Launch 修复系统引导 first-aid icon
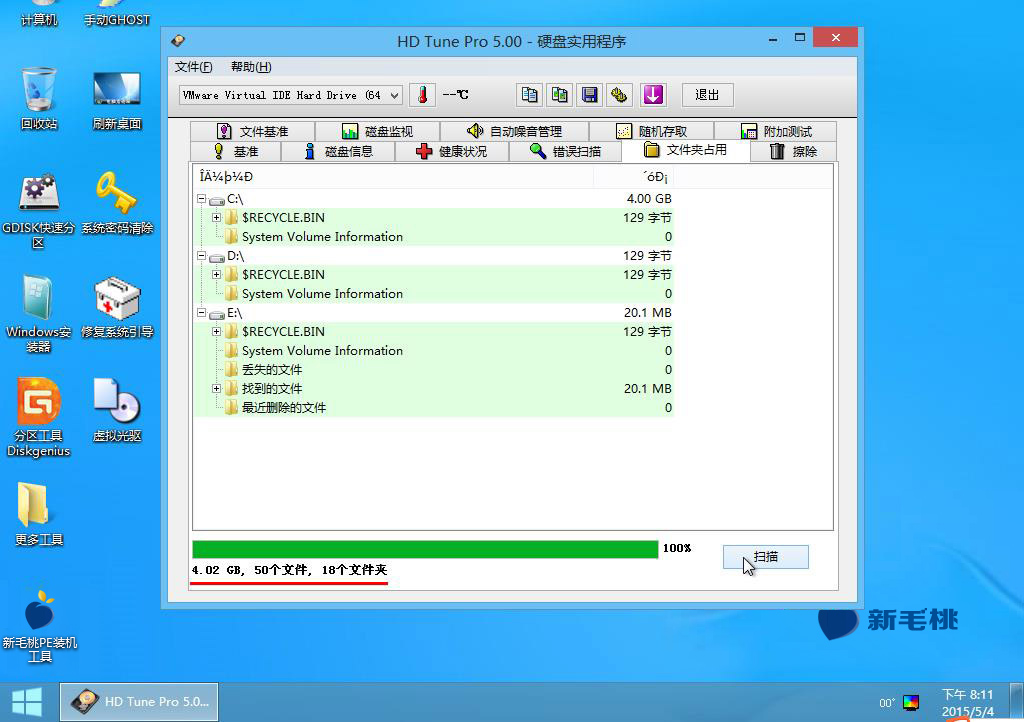Image resolution: width=1024 pixels, height=722 pixels. (x=117, y=307)
